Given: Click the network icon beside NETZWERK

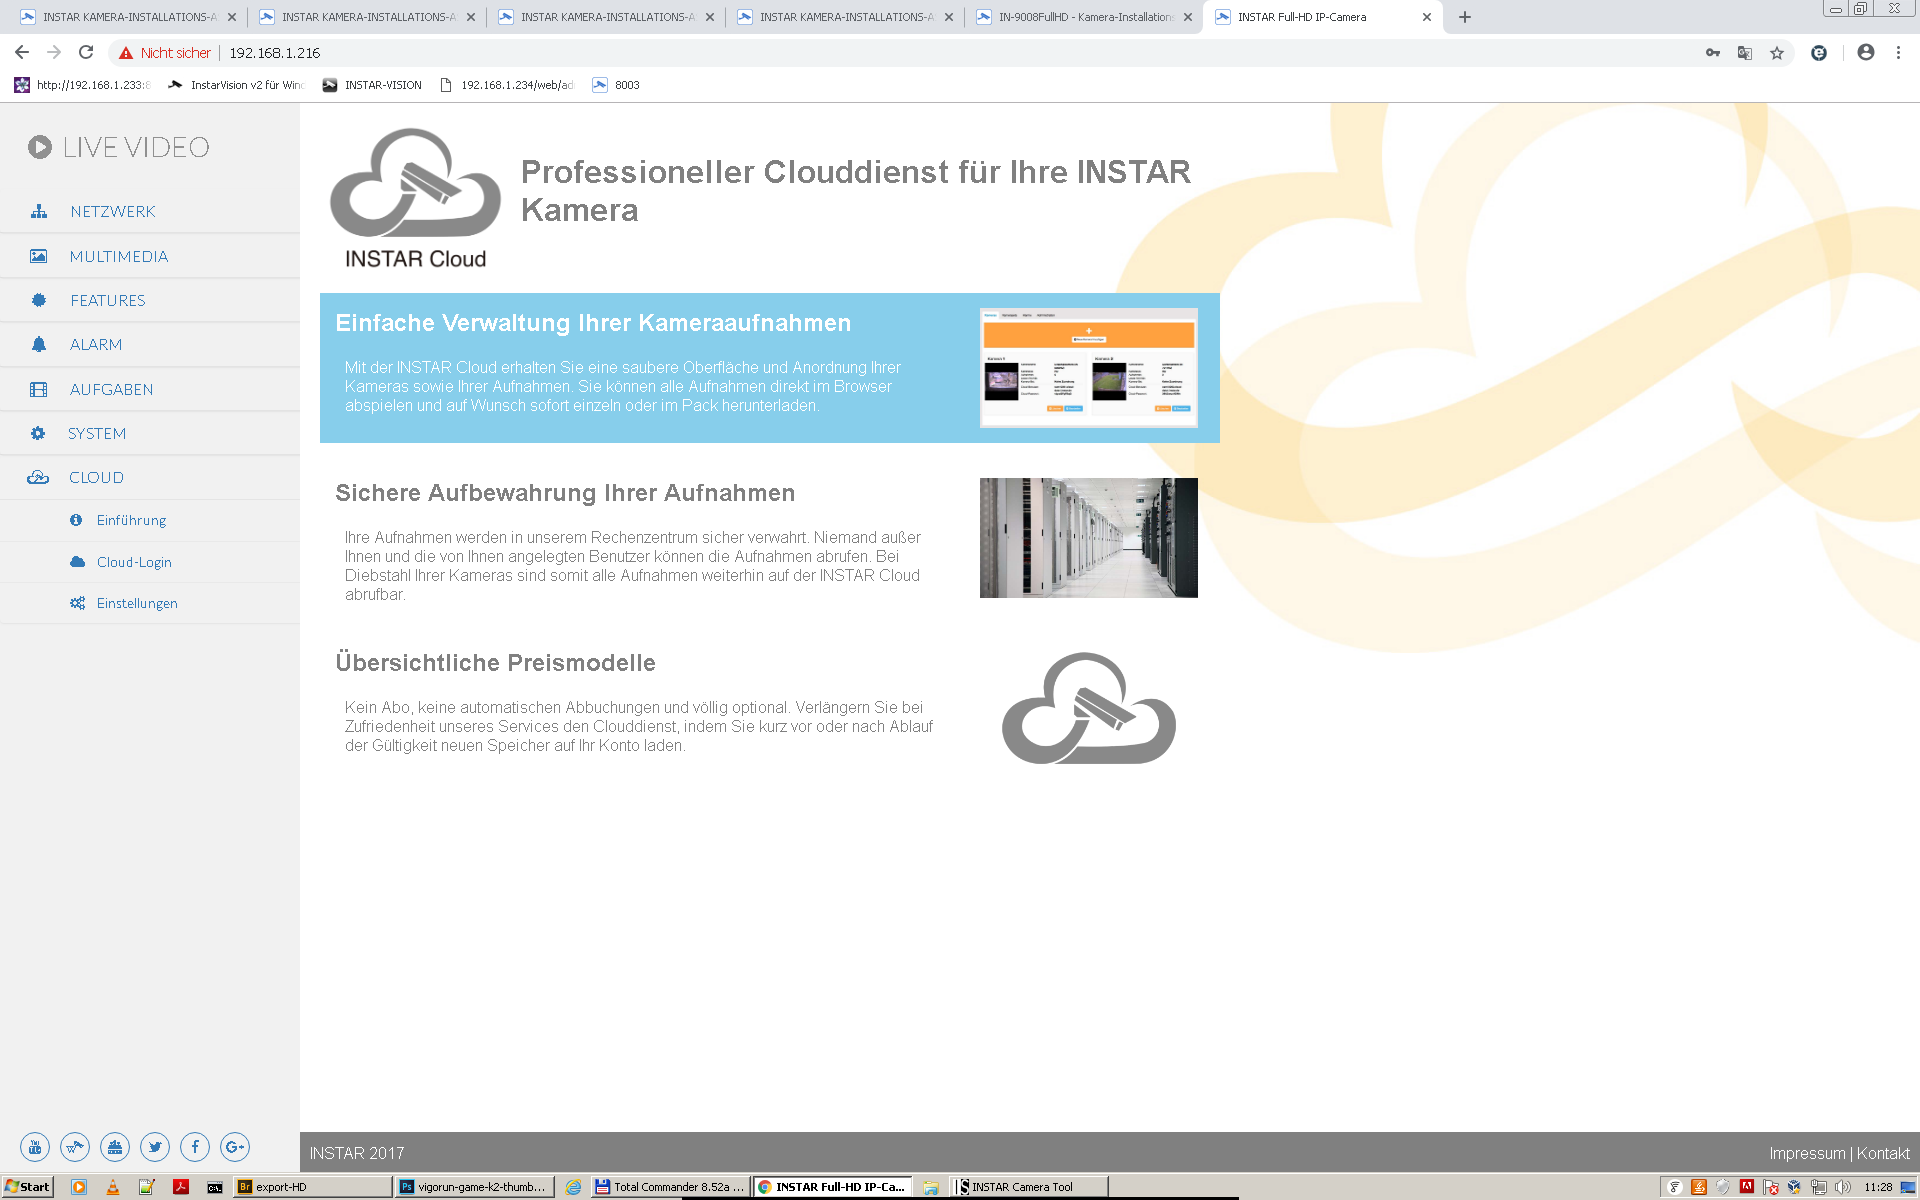Looking at the screenshot, I should pyautogui.click(x=39, y=211).
